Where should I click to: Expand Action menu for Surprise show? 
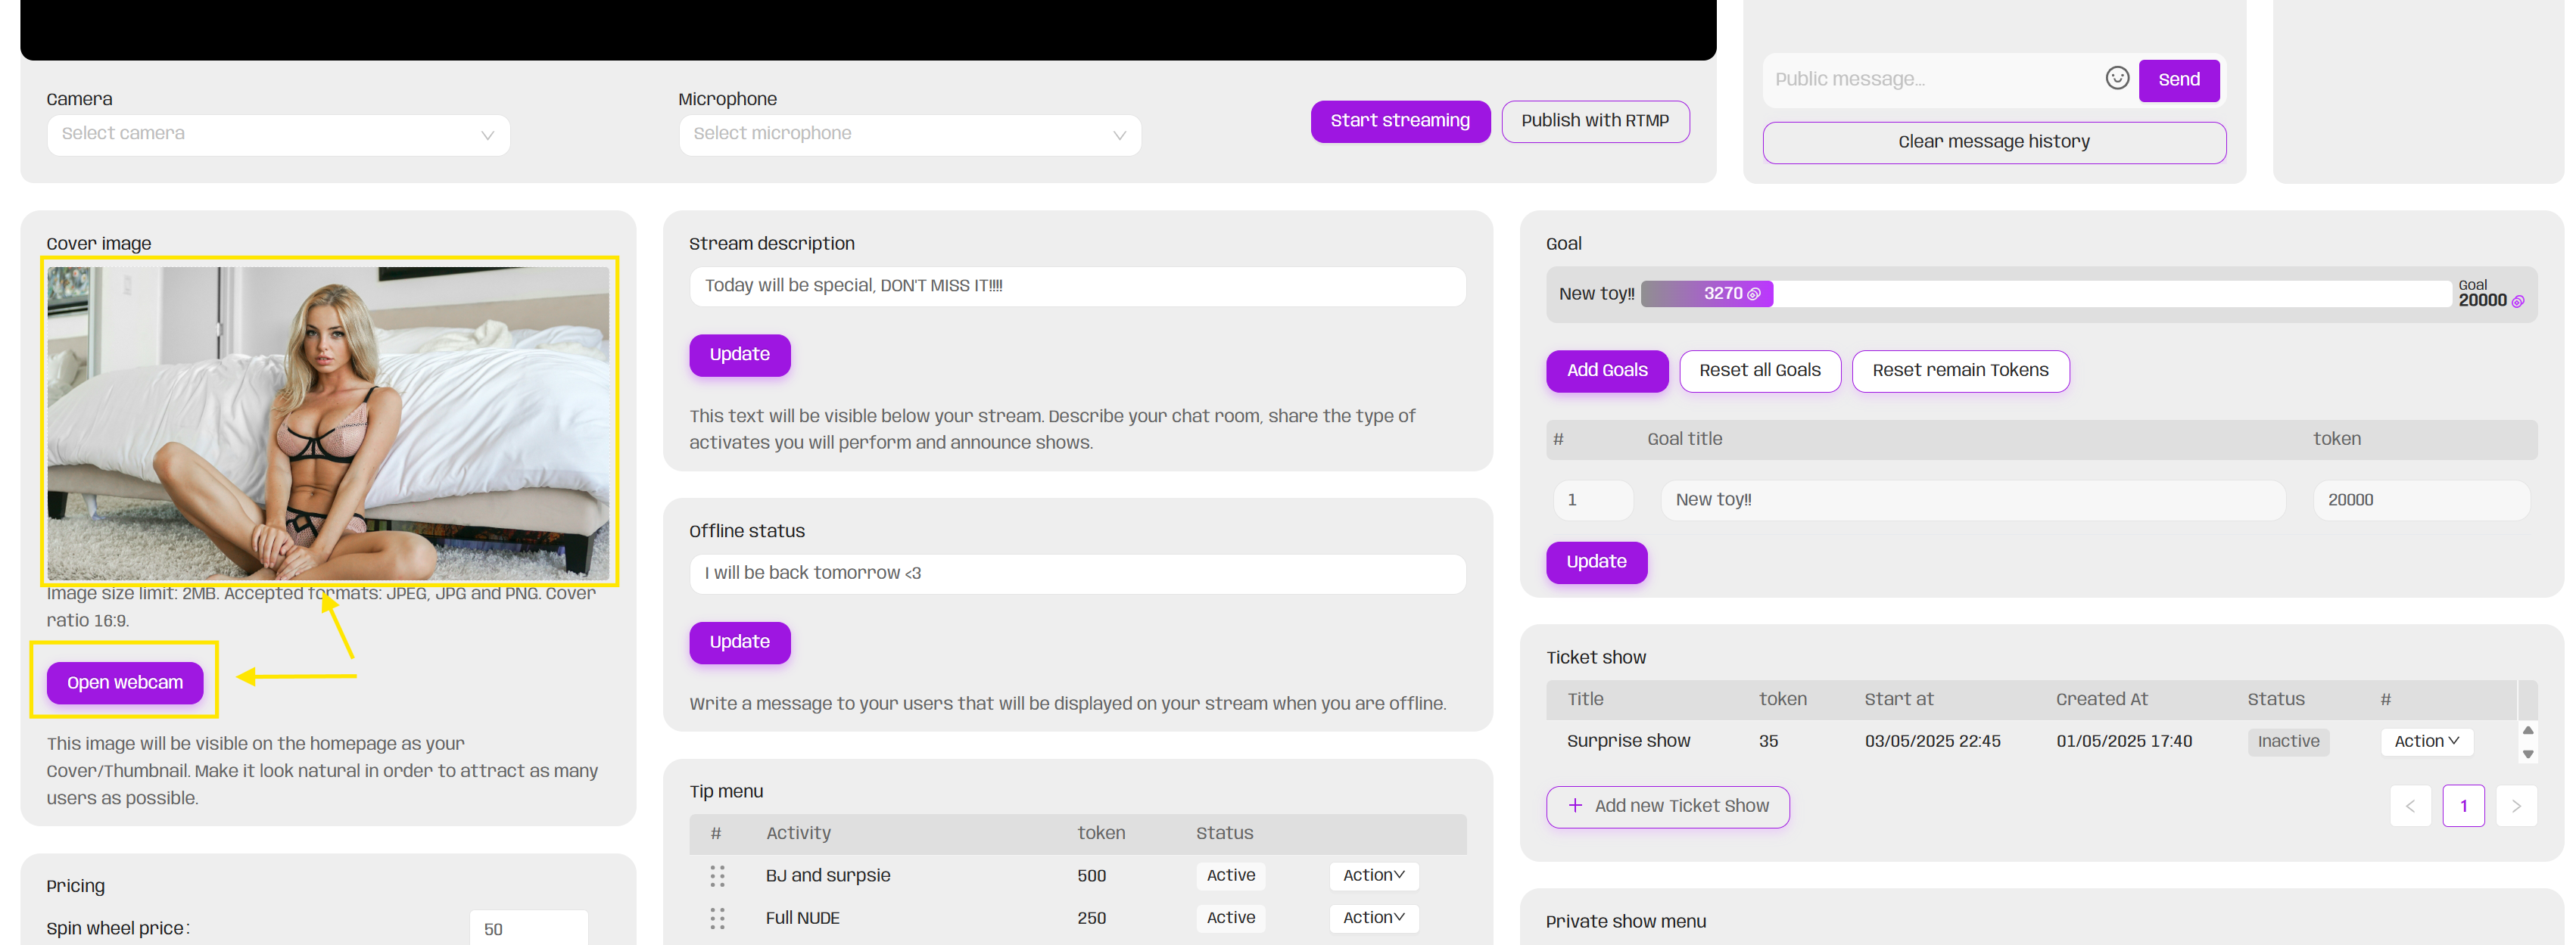click(x=2426, y=741)
